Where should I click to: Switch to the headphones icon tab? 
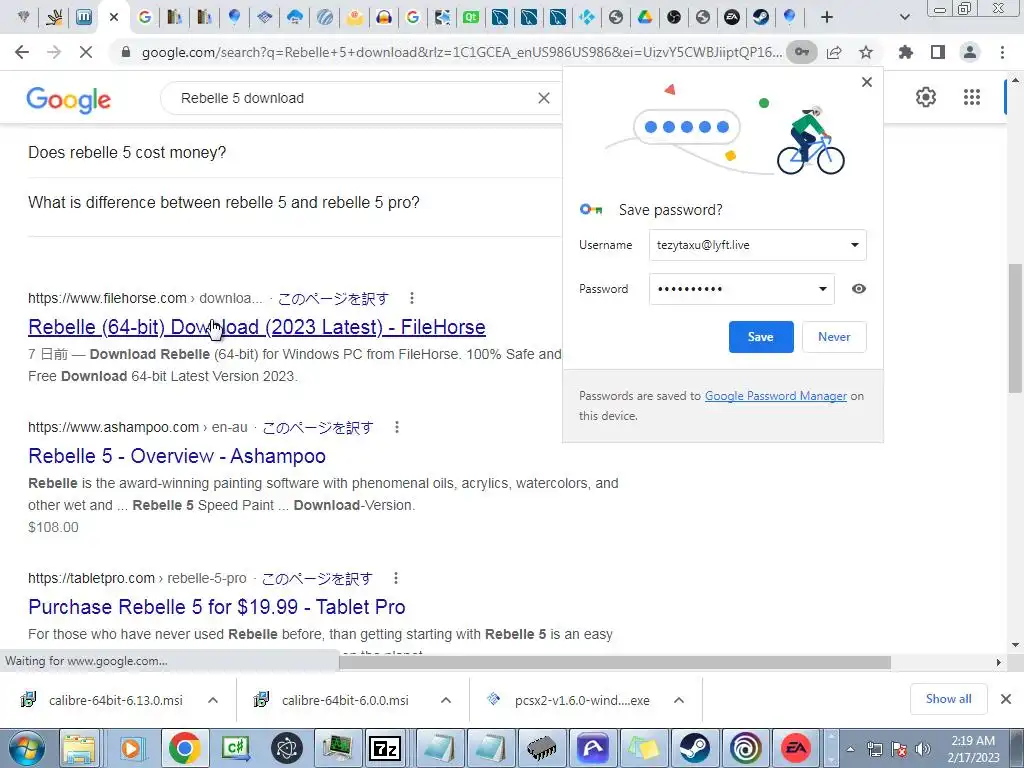(384, 18)
